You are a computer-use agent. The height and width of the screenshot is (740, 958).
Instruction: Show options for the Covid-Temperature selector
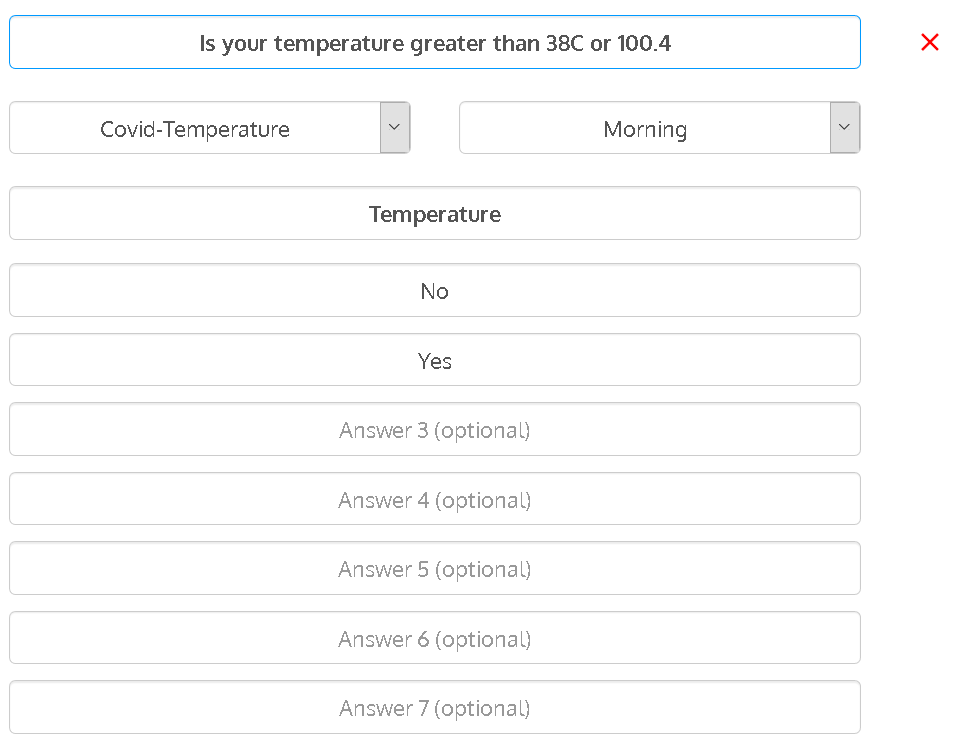[394, 128]
